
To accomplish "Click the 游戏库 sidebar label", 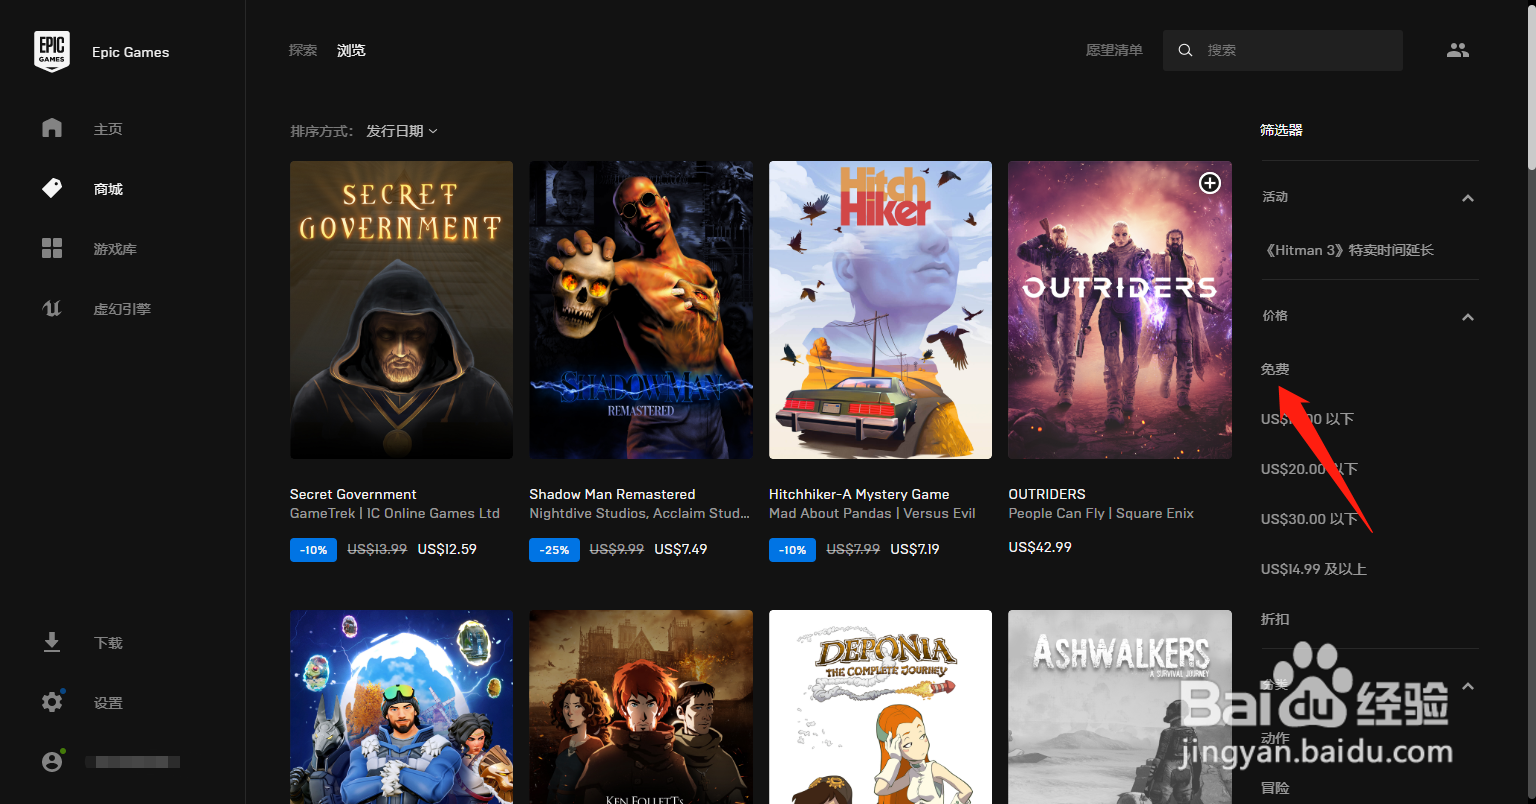I will 115,249.
